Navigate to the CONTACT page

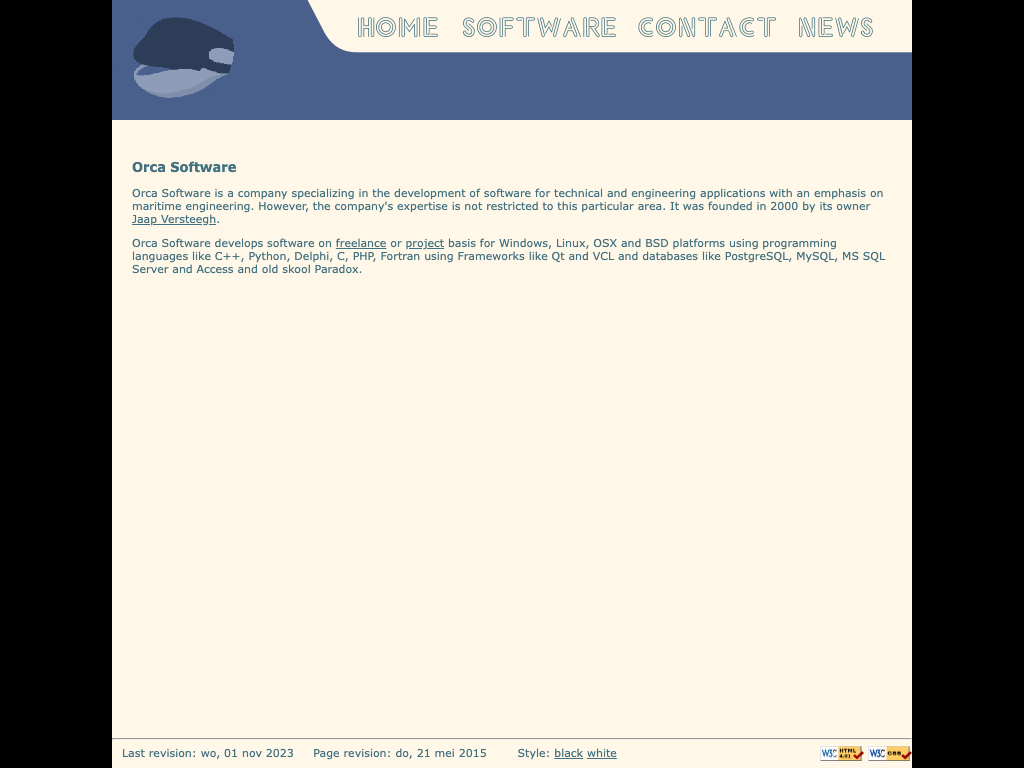pos(707,27)
